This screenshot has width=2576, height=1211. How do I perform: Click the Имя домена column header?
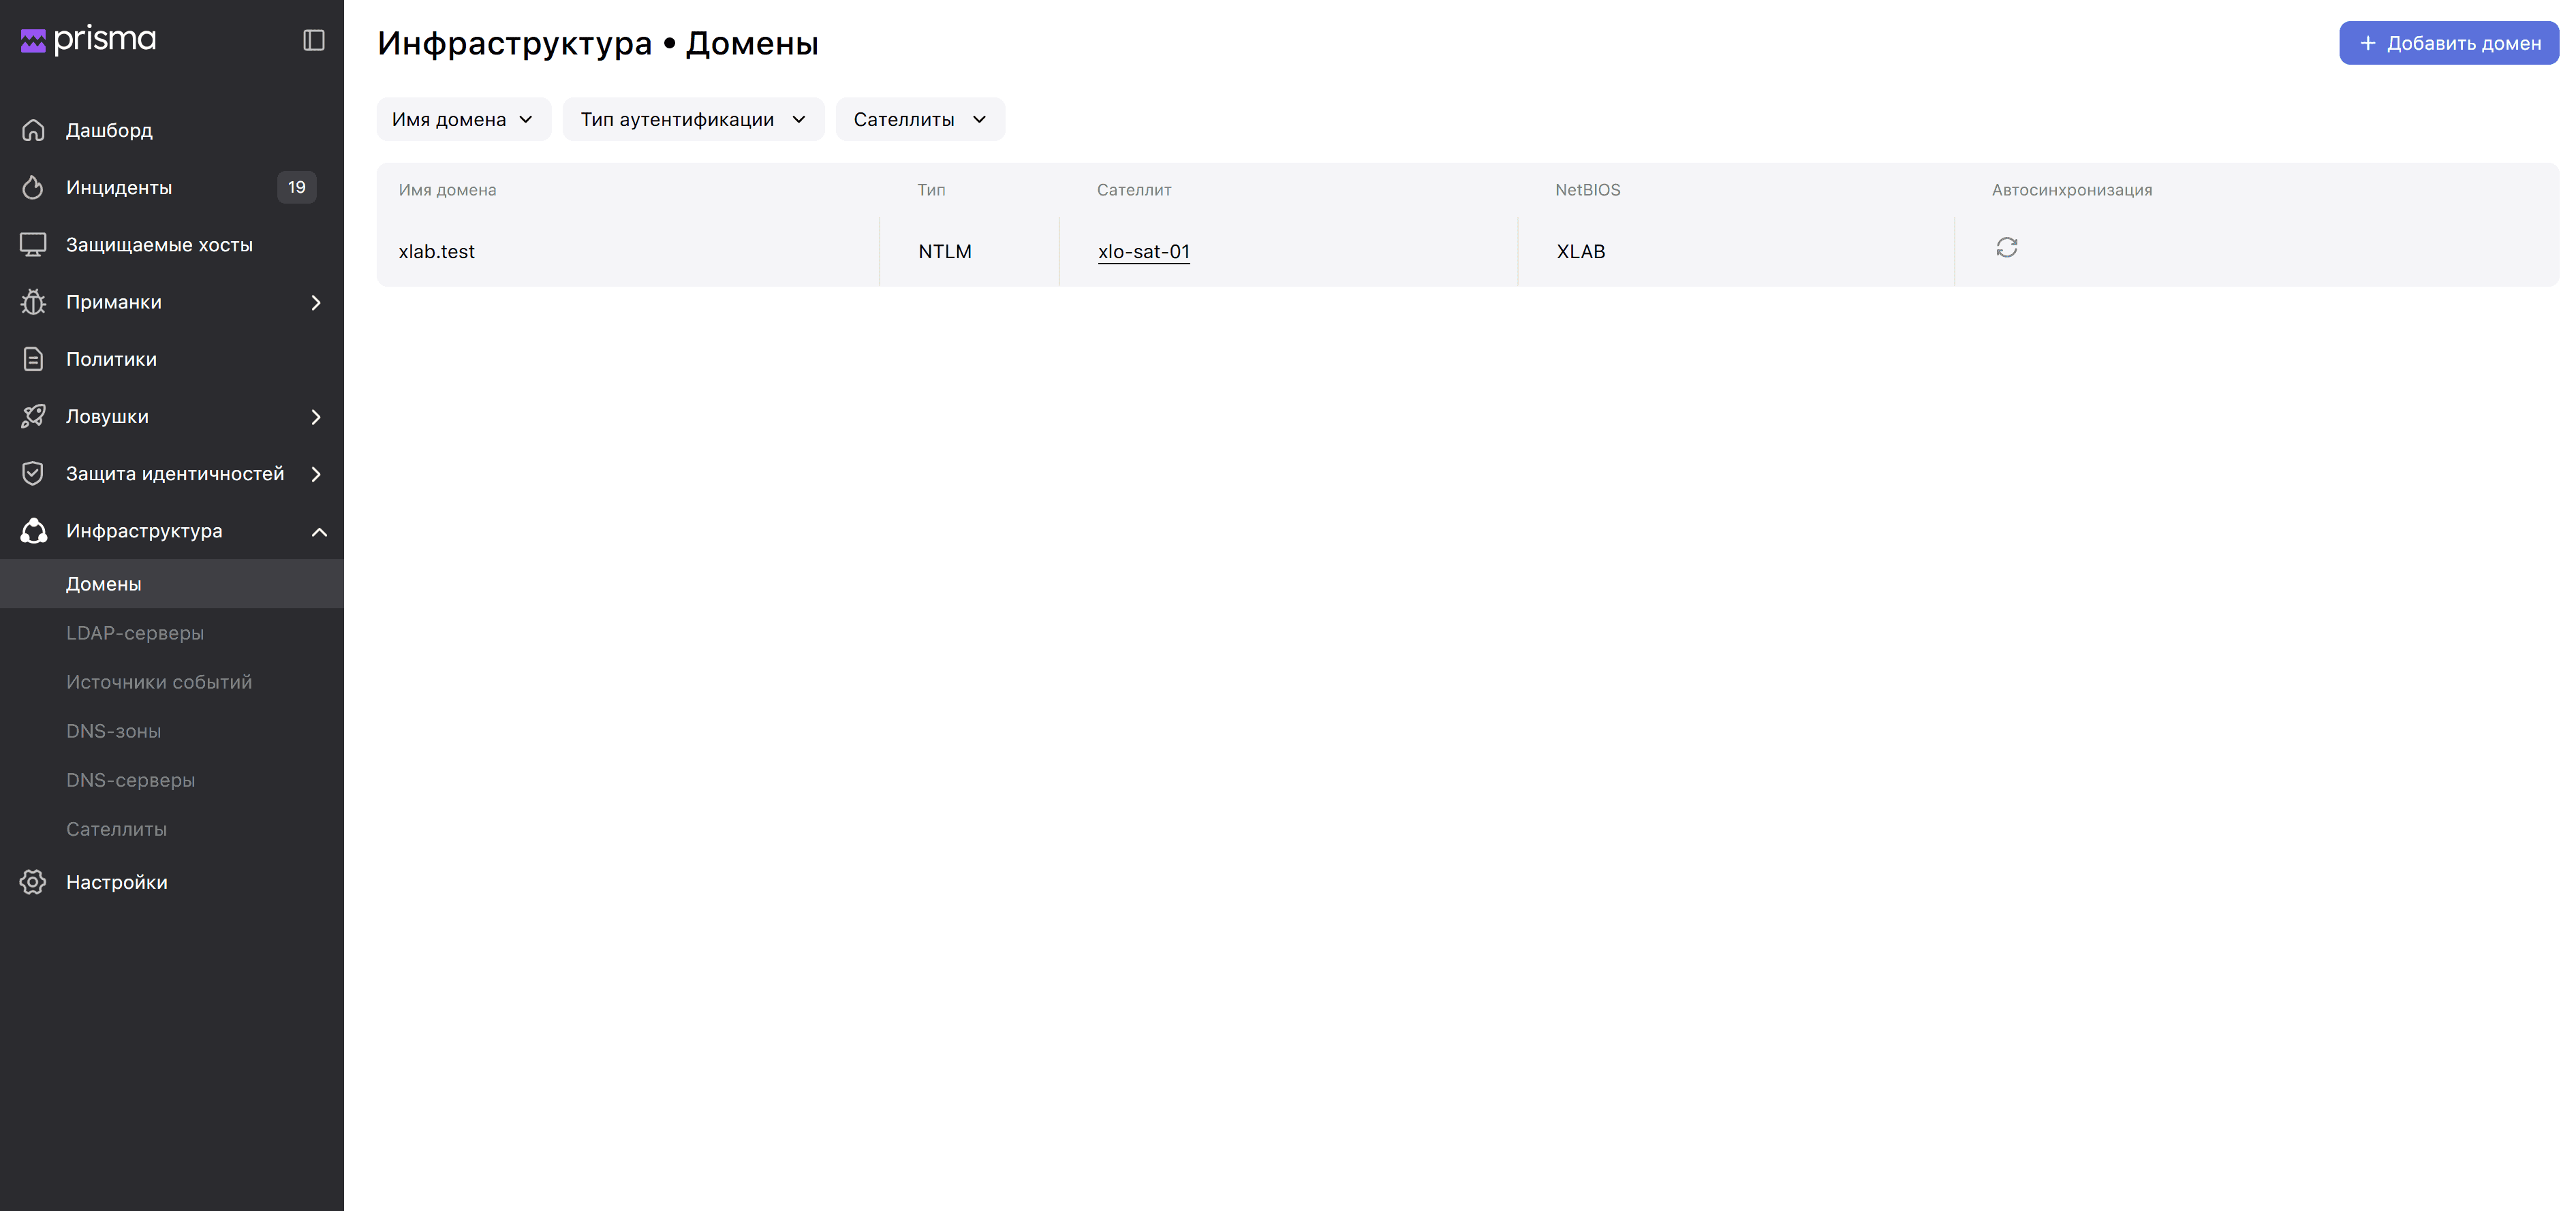[x=447, y=190]
